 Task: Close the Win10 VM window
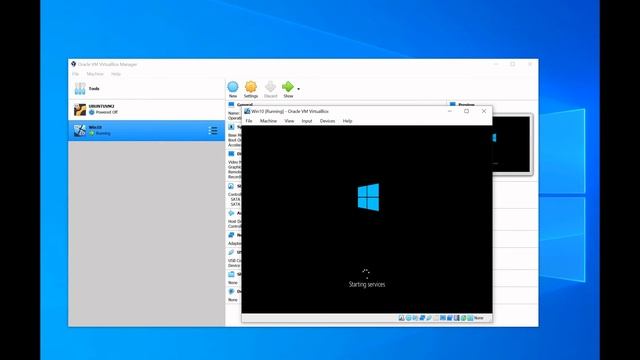point(484,111)
